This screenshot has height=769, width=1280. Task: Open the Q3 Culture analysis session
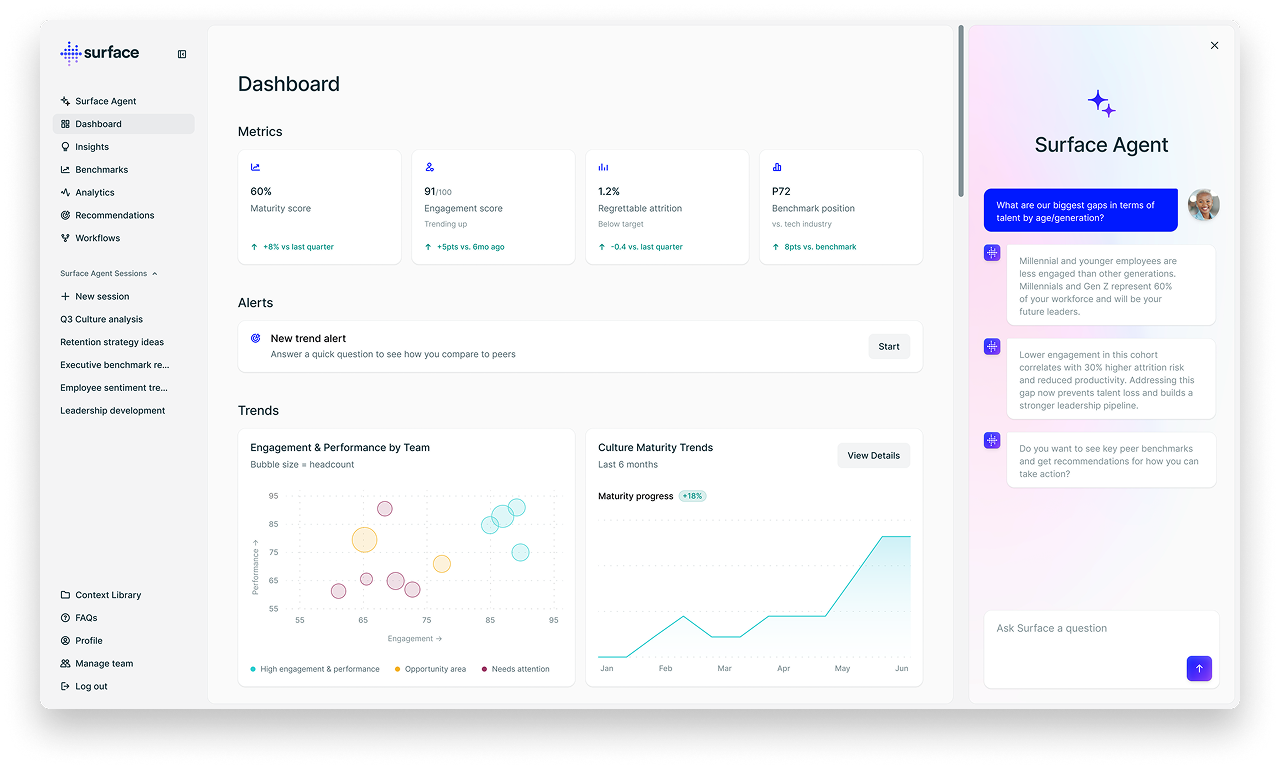click(101, 320)
